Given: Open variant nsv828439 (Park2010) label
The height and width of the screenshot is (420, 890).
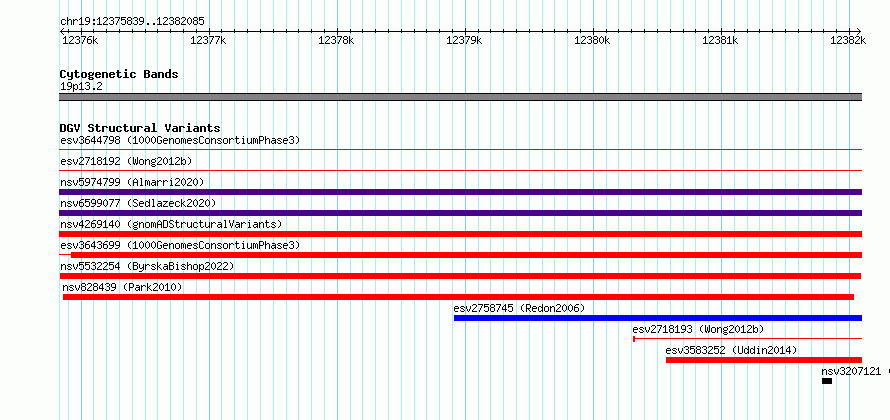Looking at the screenshot, I should click(122, 288).
